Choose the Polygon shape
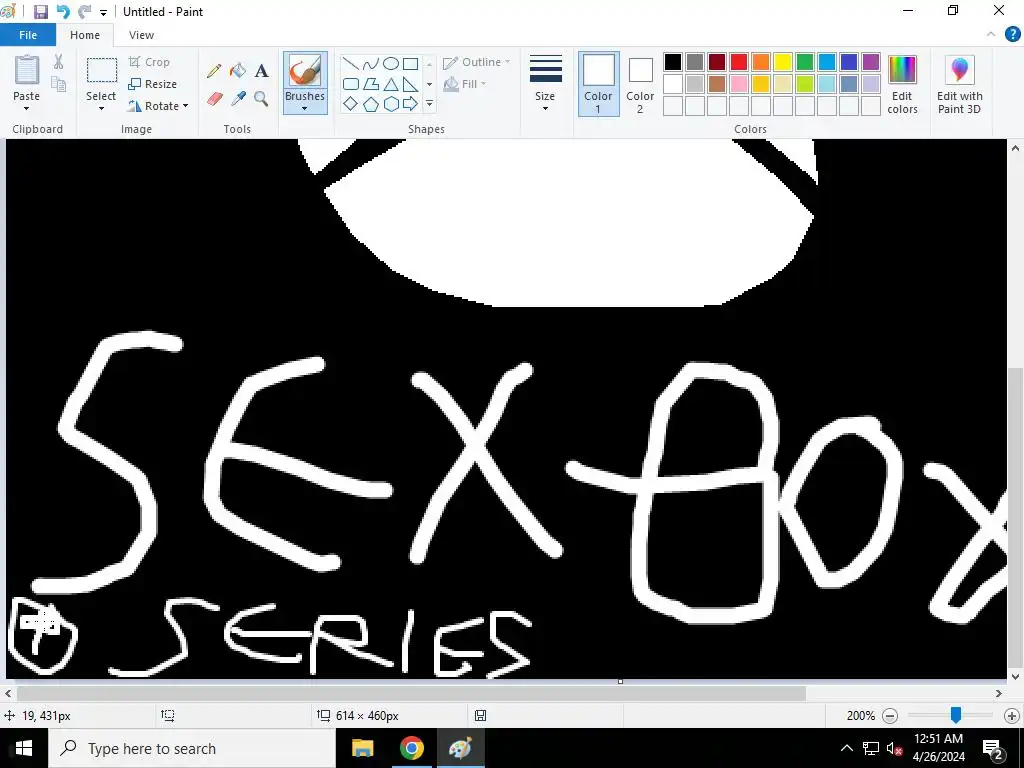 (x=370, y=84)
